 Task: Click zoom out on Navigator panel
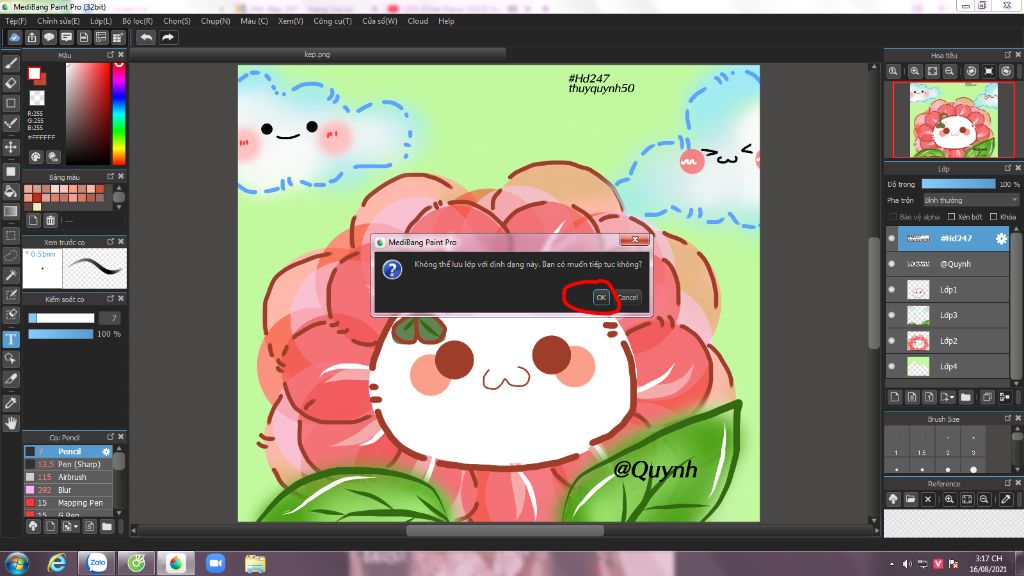click(x=950, y=71)
